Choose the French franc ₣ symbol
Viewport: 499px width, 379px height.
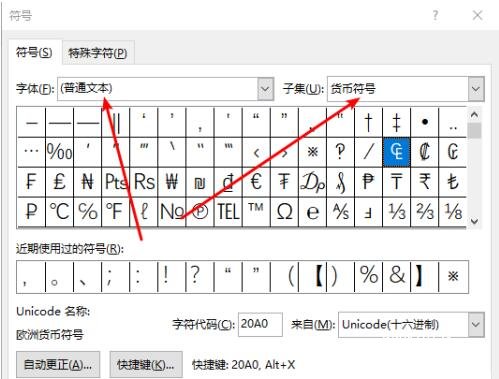31,182
